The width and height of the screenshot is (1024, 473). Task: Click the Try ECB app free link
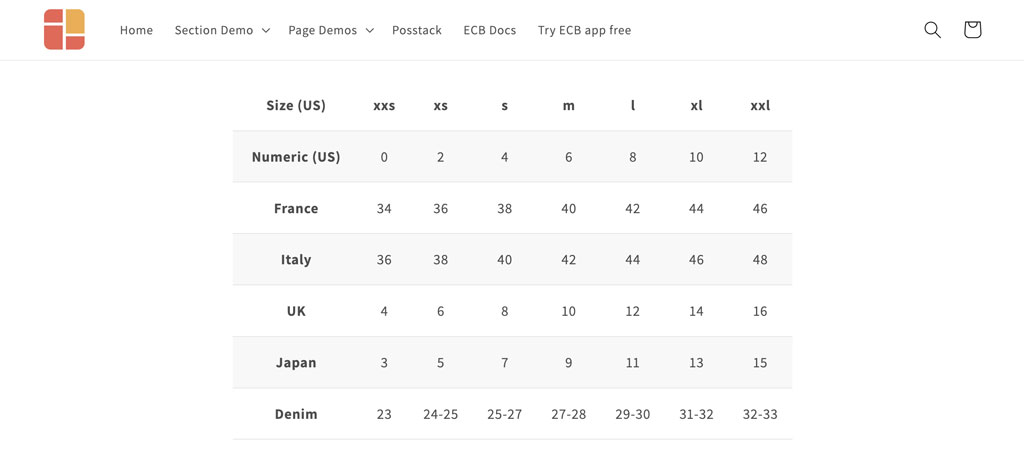pos(584,30)
